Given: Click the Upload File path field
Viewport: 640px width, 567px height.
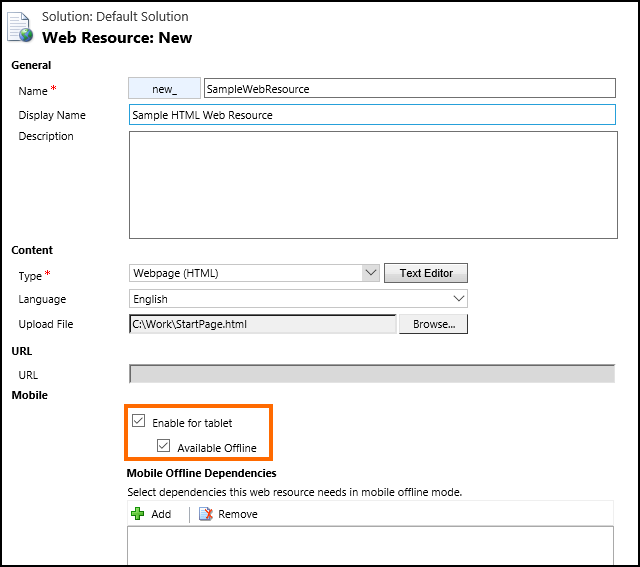Looking at the screenshot, I should 263,324.
